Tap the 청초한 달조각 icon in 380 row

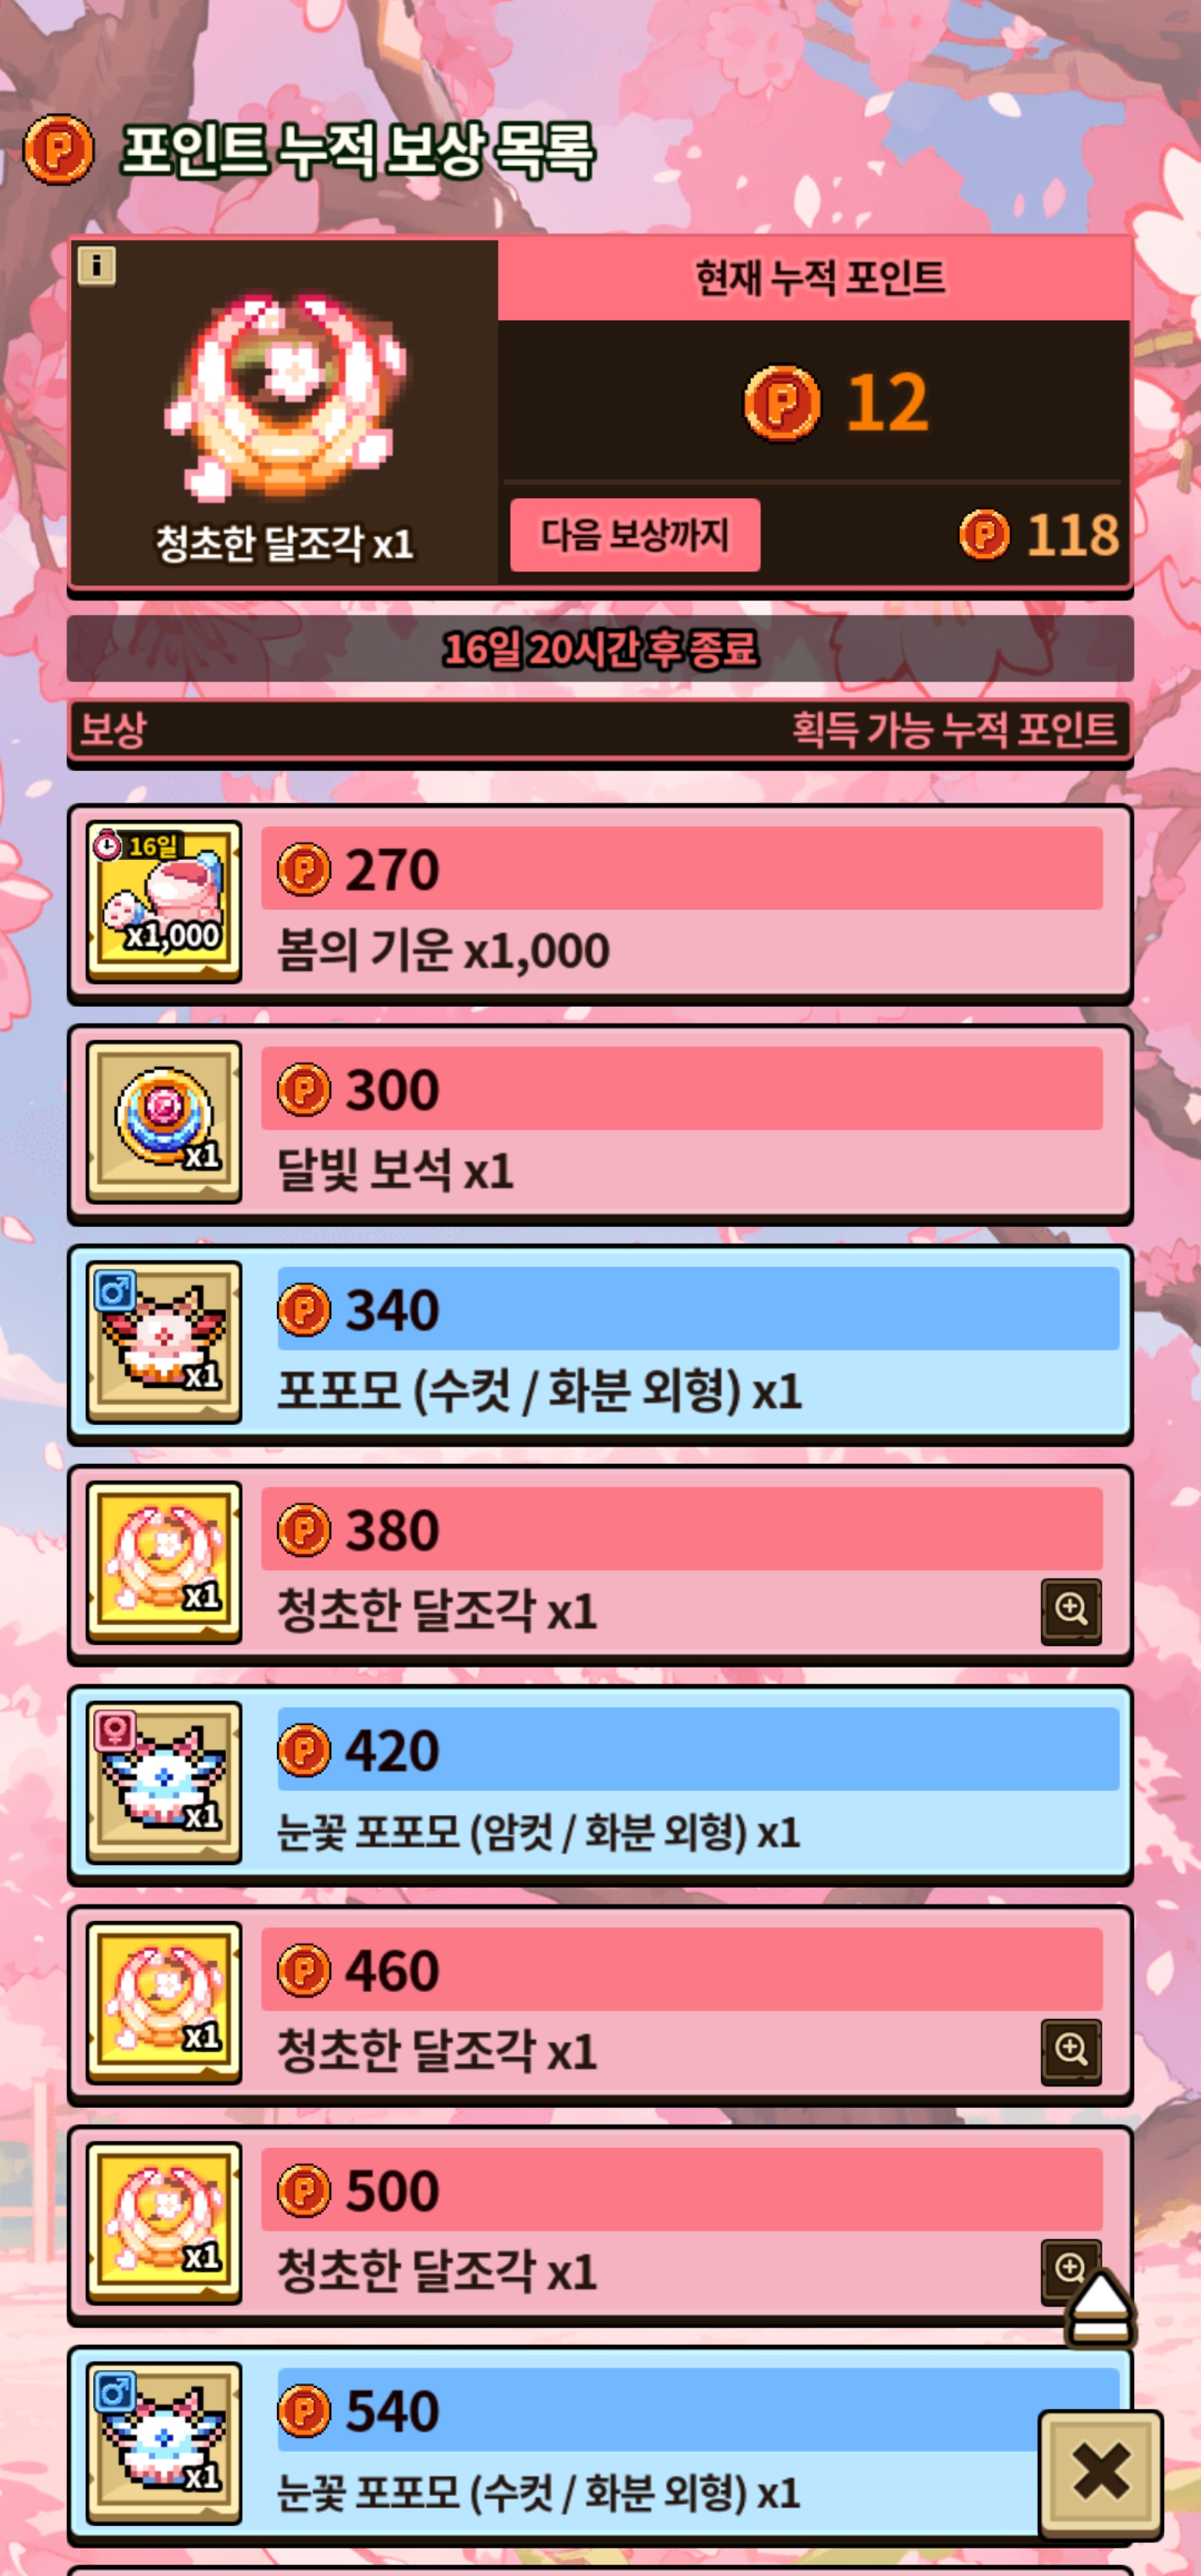(x=164, y=1562)
